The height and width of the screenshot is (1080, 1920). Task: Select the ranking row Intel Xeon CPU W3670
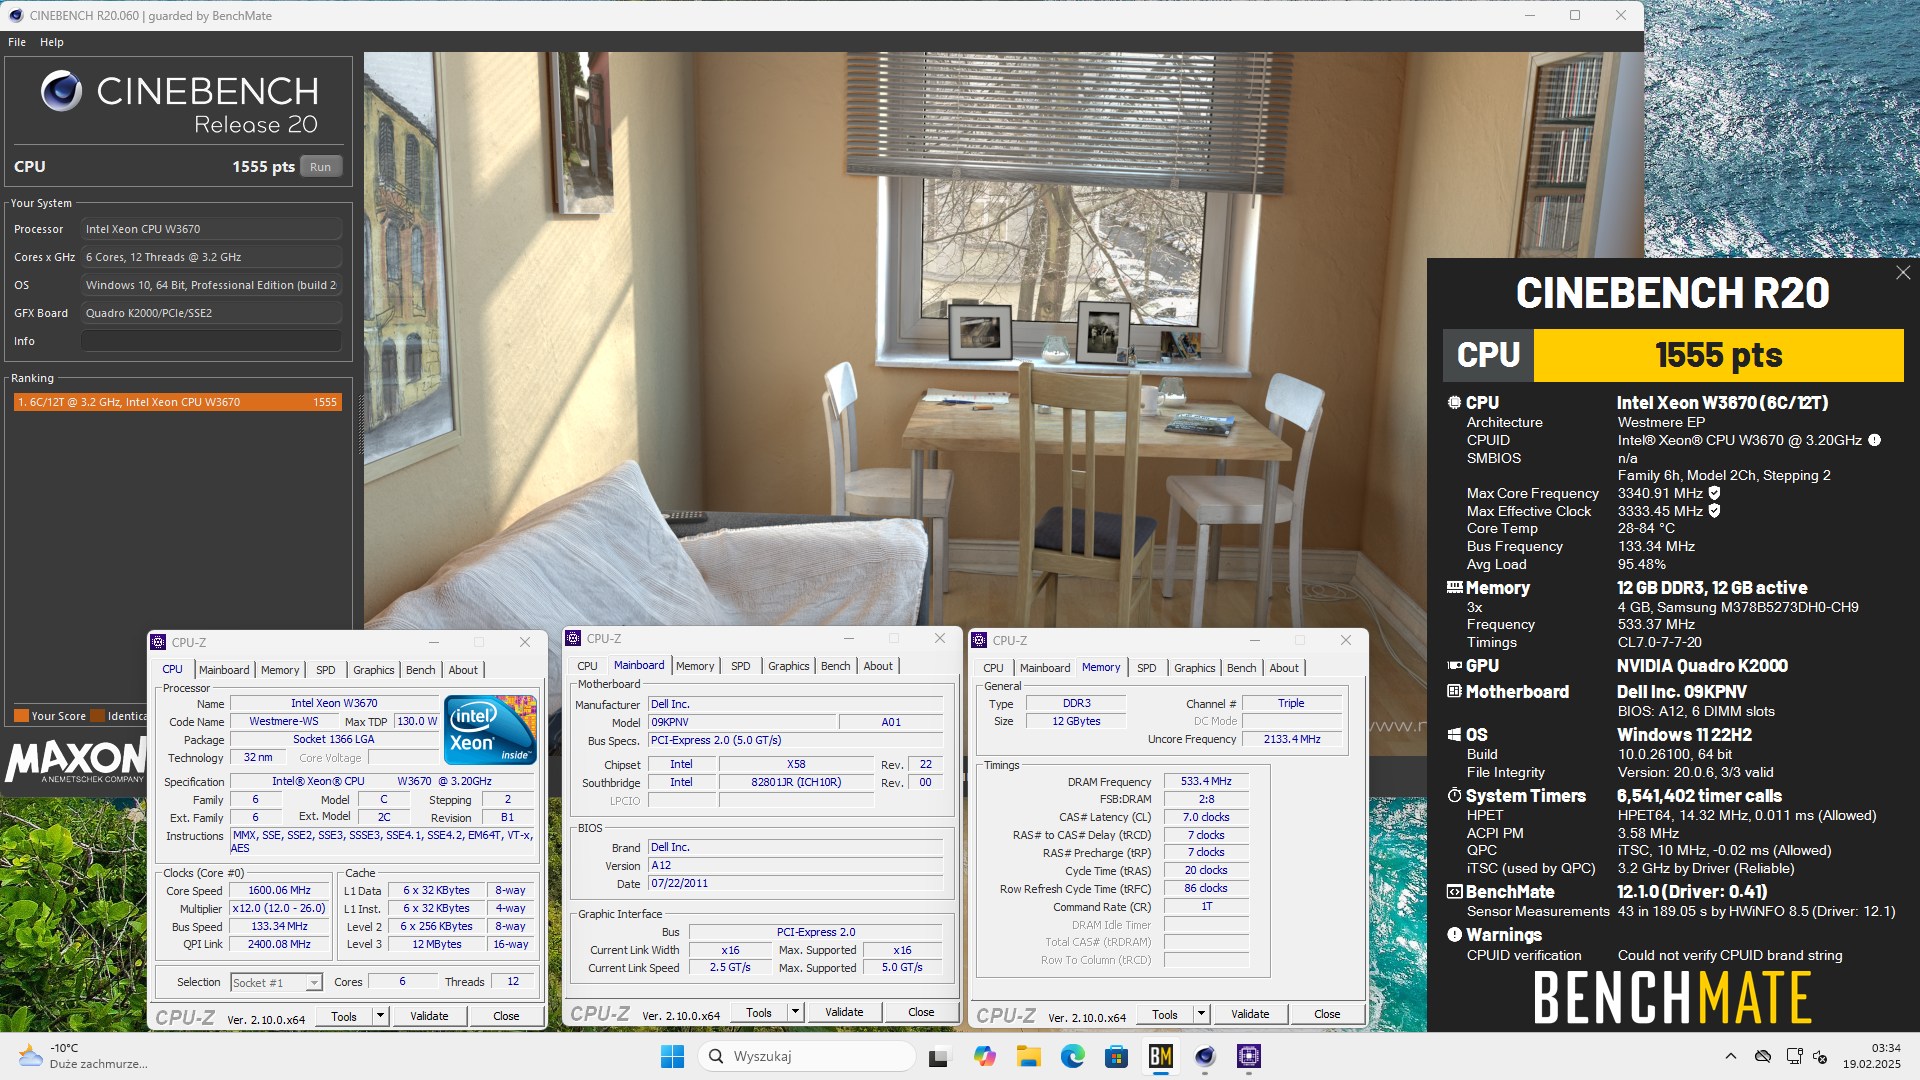[x=177, y=402]
